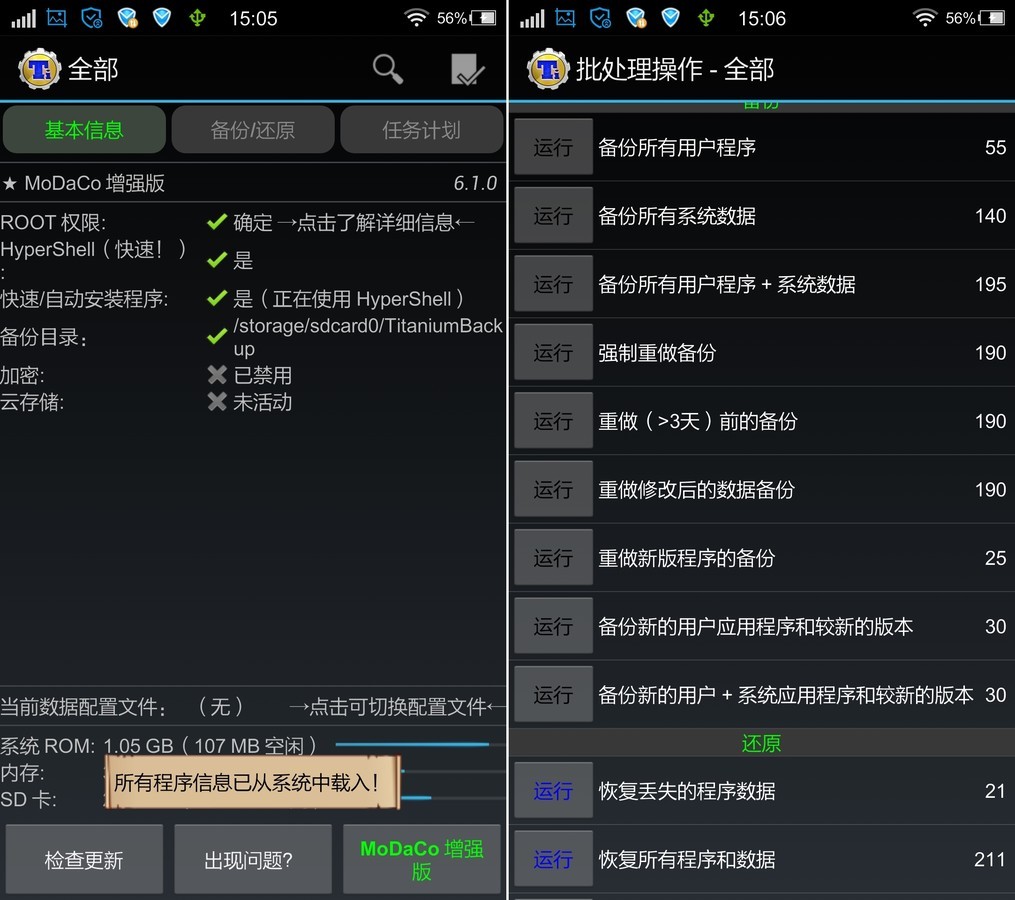Run 强制重做备份 batch action

[x=553, y=352]
